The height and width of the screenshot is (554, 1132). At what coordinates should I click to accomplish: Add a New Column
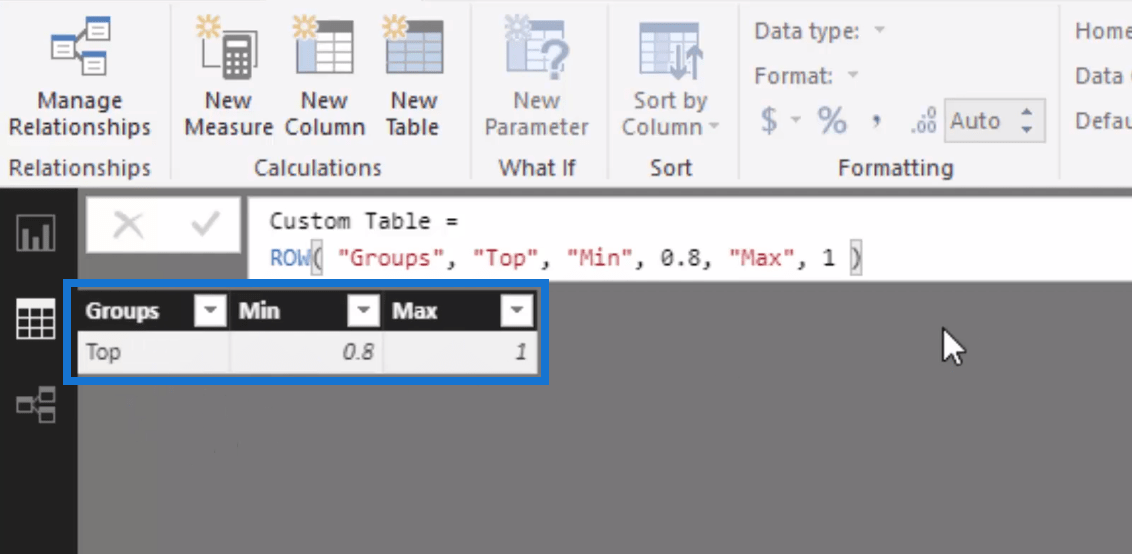click(x=325, y=77)
